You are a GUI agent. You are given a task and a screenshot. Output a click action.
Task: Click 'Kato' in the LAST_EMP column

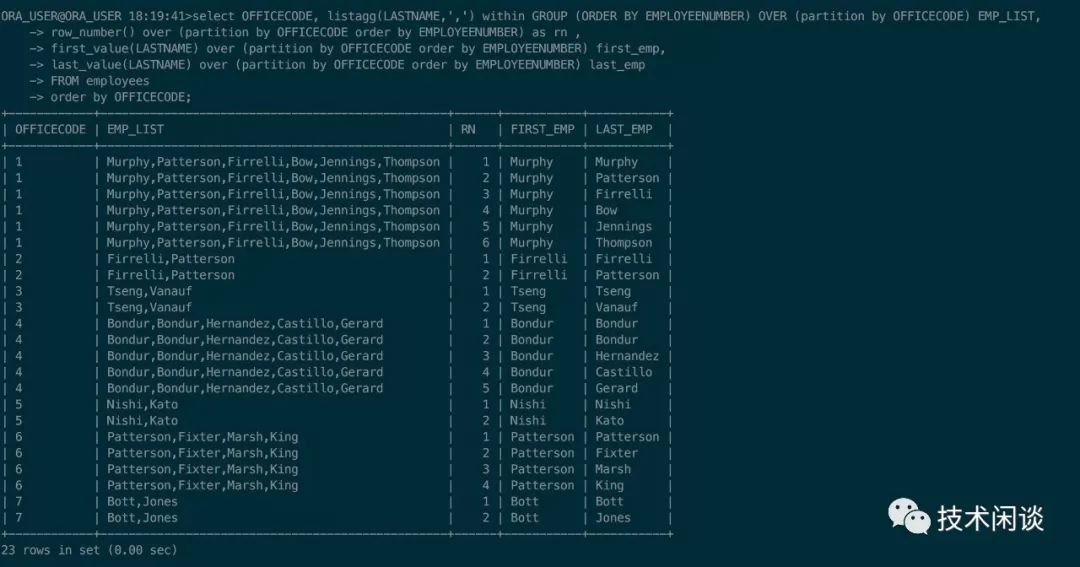[x=609, y=421]
